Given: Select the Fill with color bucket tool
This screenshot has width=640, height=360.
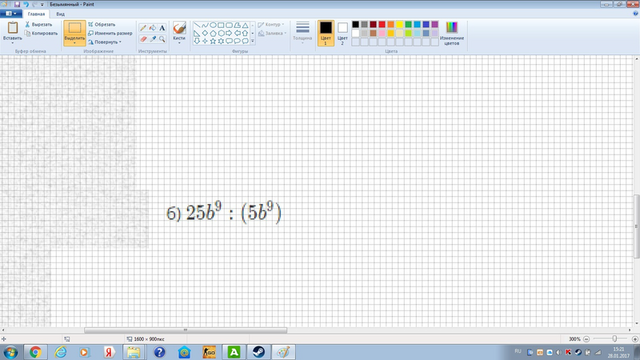Looking at the screenshot, I should pyautogui.click(x=152, y=28).
